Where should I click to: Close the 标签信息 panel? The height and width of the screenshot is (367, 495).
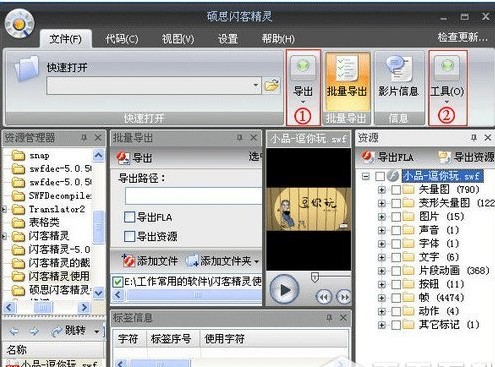pyautogui.click(x=343, y=318)
